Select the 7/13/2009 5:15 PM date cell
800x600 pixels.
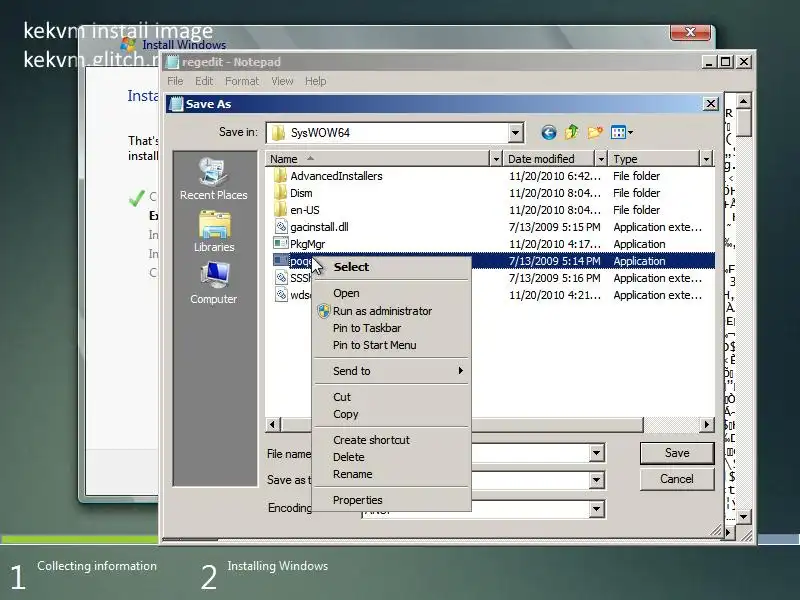pos(555,227)
